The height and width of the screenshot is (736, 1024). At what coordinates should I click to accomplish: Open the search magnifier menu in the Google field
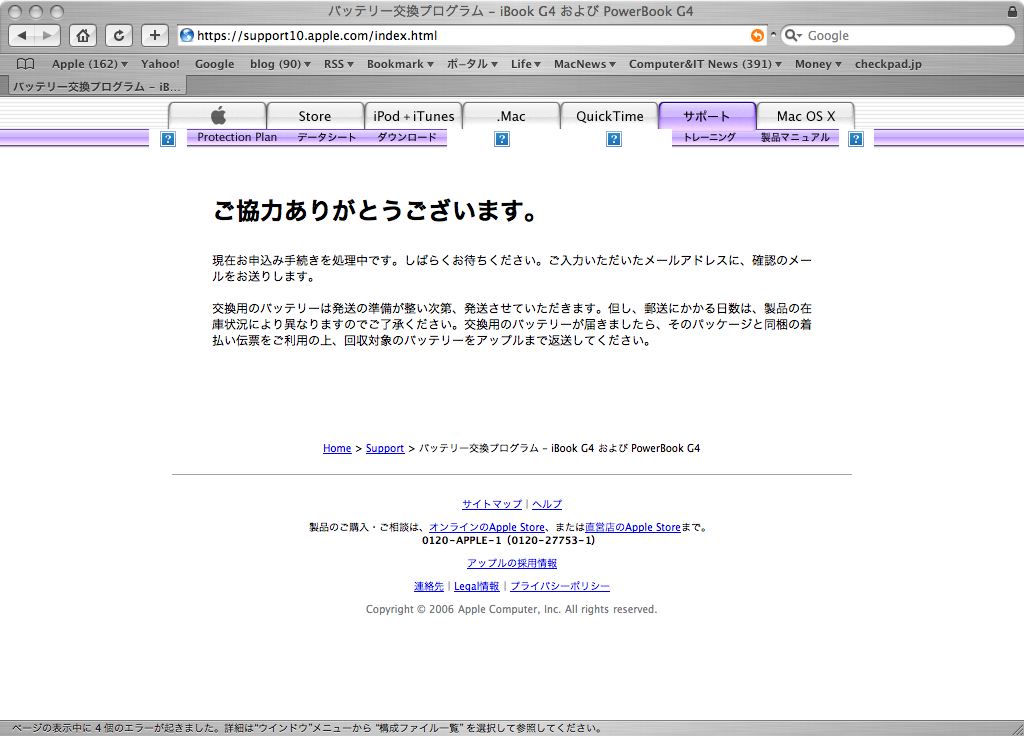coord(793,35)
